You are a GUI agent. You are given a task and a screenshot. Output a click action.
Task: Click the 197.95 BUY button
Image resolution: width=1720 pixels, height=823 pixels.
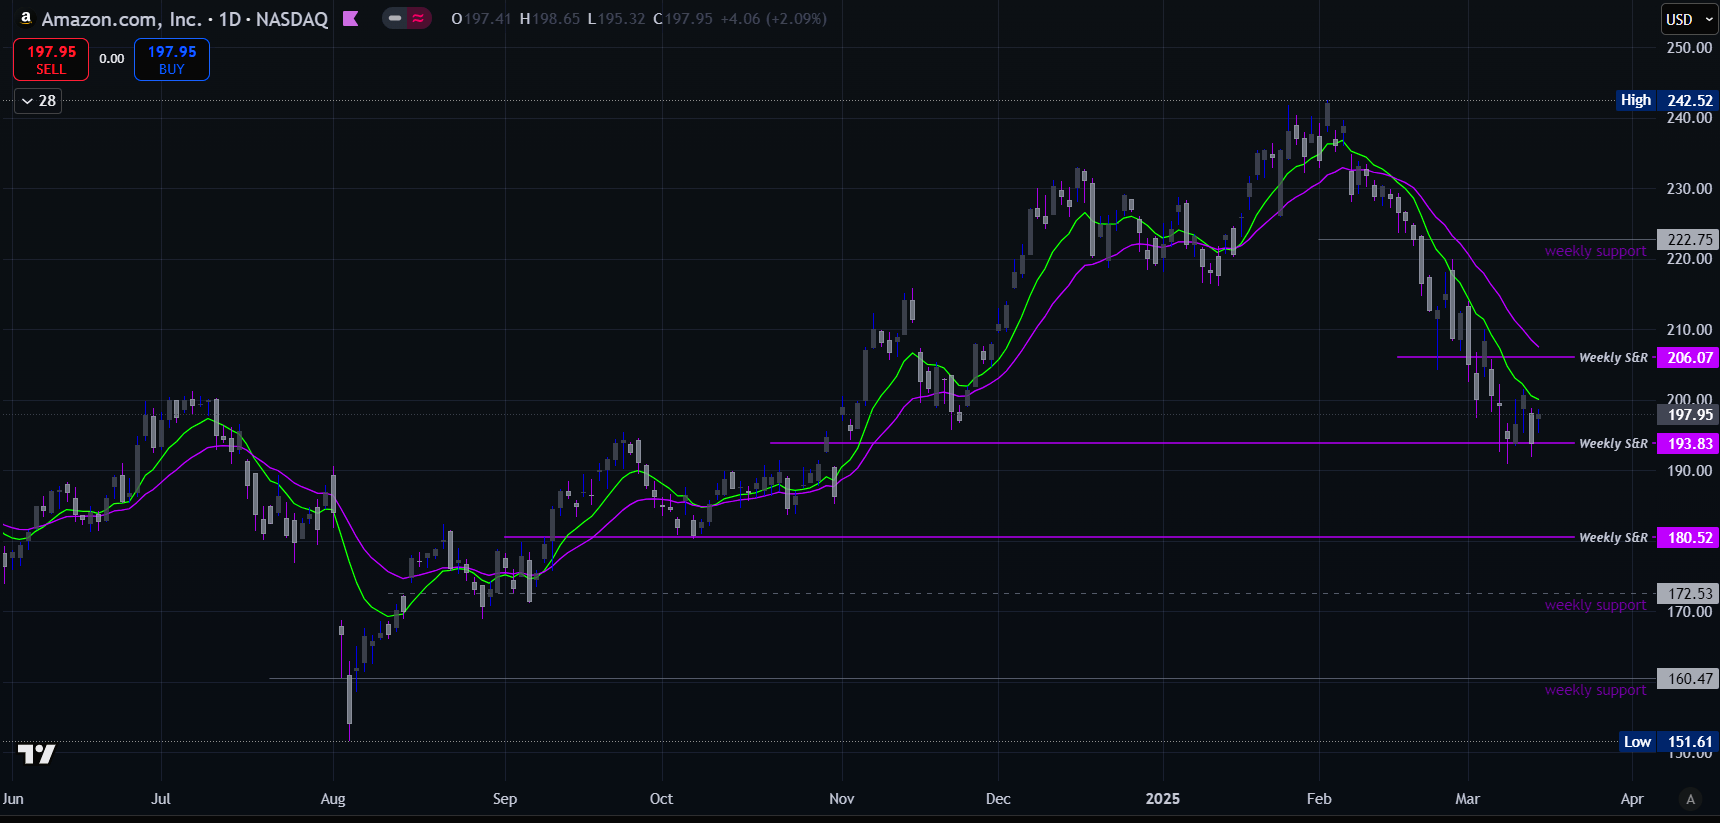tap(172, 59)
